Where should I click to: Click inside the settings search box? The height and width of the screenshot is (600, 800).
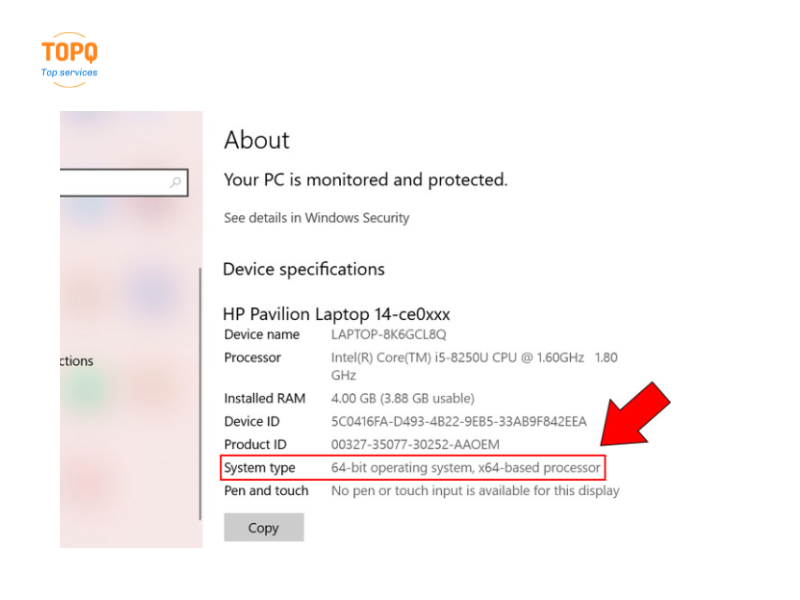pos(123,182)
